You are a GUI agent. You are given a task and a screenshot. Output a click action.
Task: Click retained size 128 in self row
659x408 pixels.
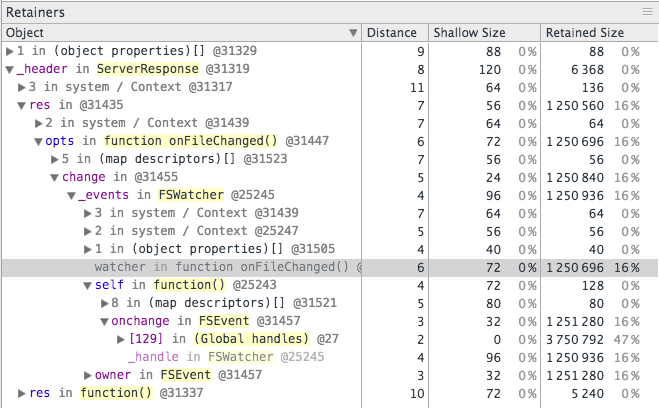pyautogui.click(x=593, y=286)
